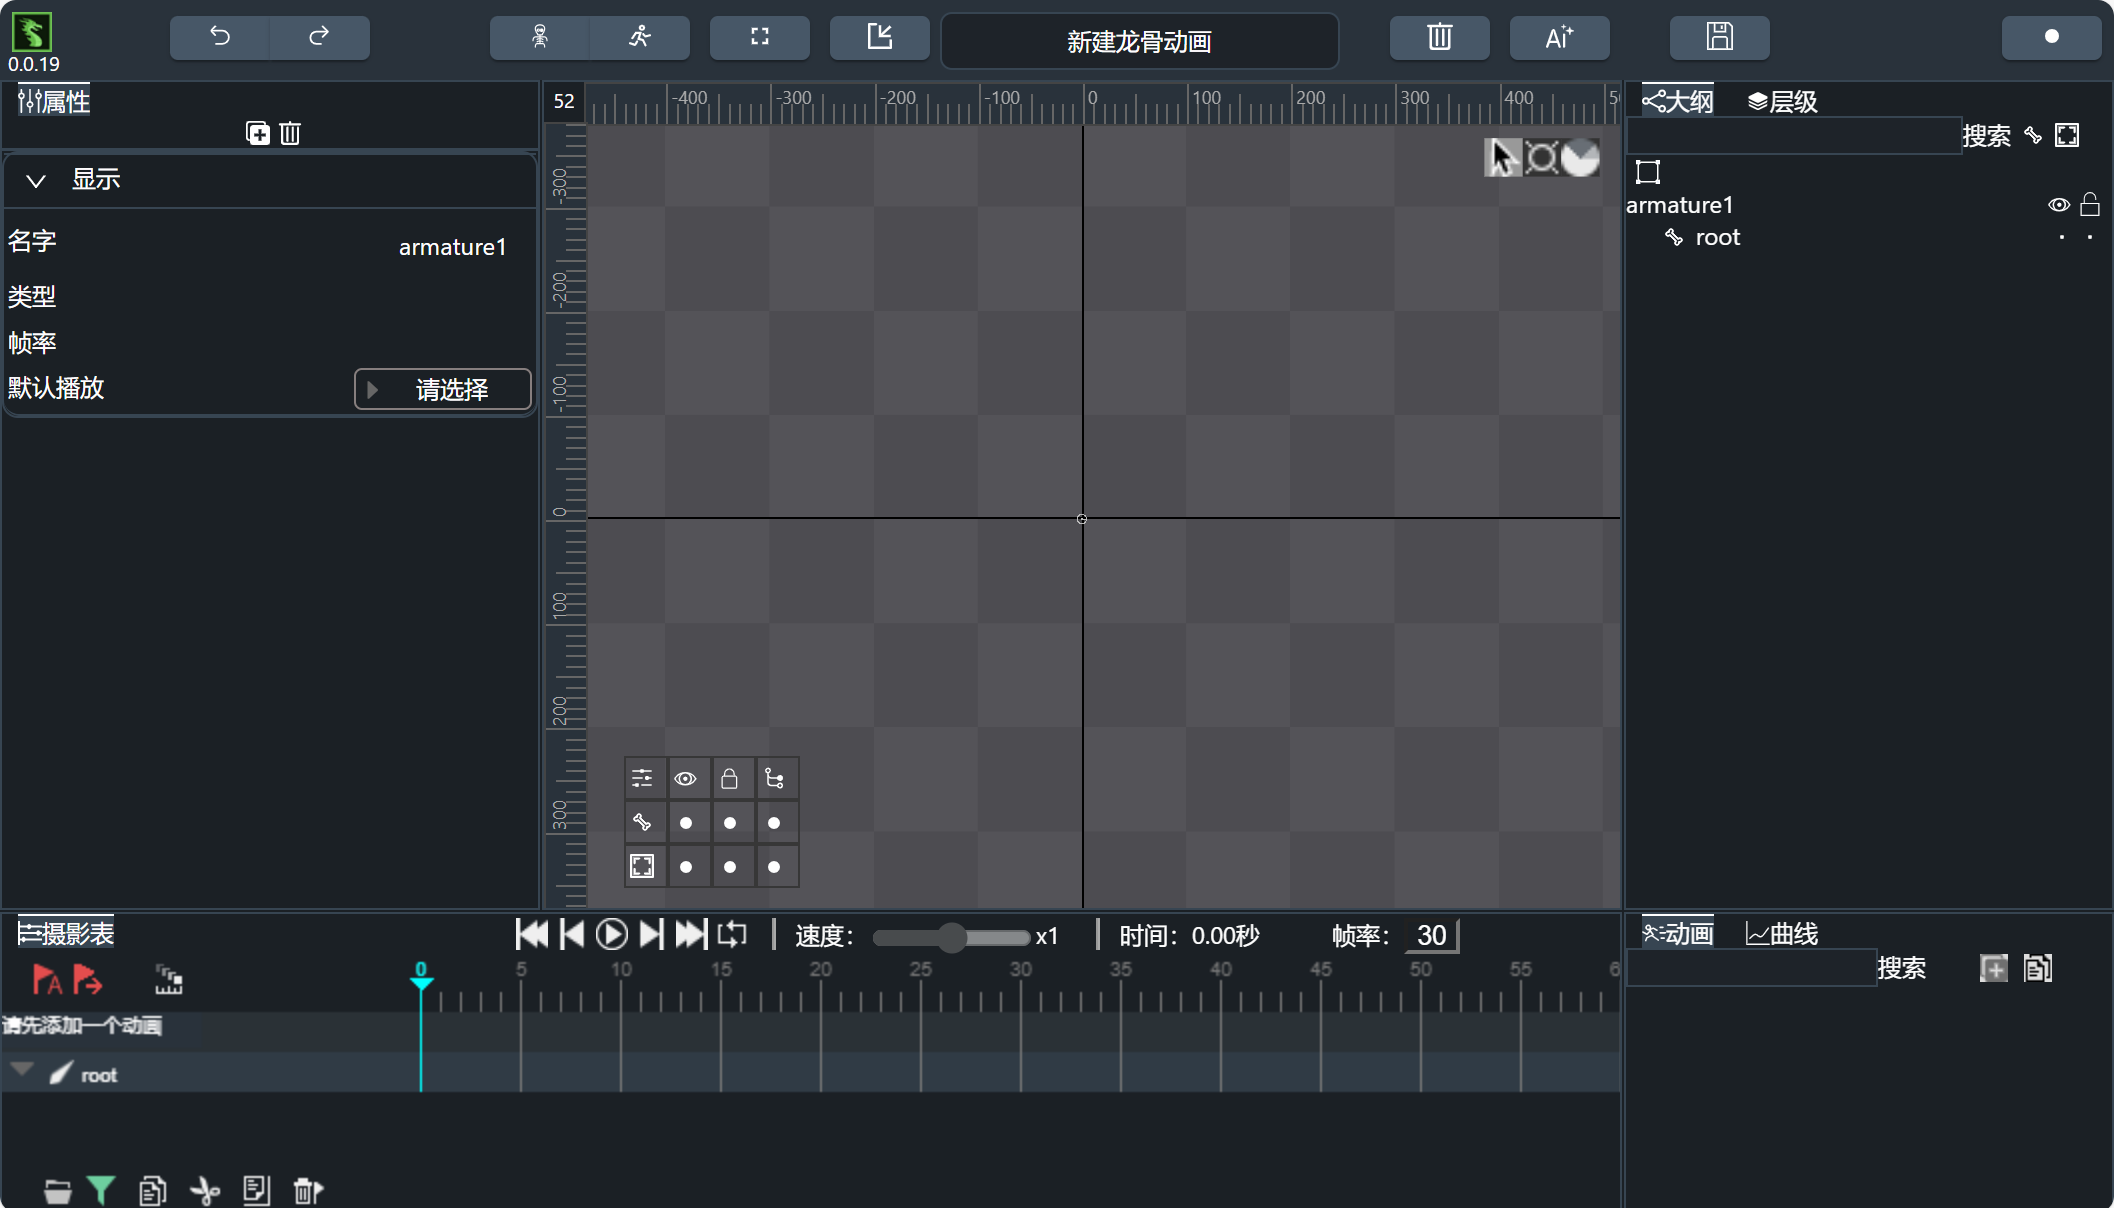Toggle armature1 visibility eye
Screen dimensions: 2114x1208
pos(2059,205)
